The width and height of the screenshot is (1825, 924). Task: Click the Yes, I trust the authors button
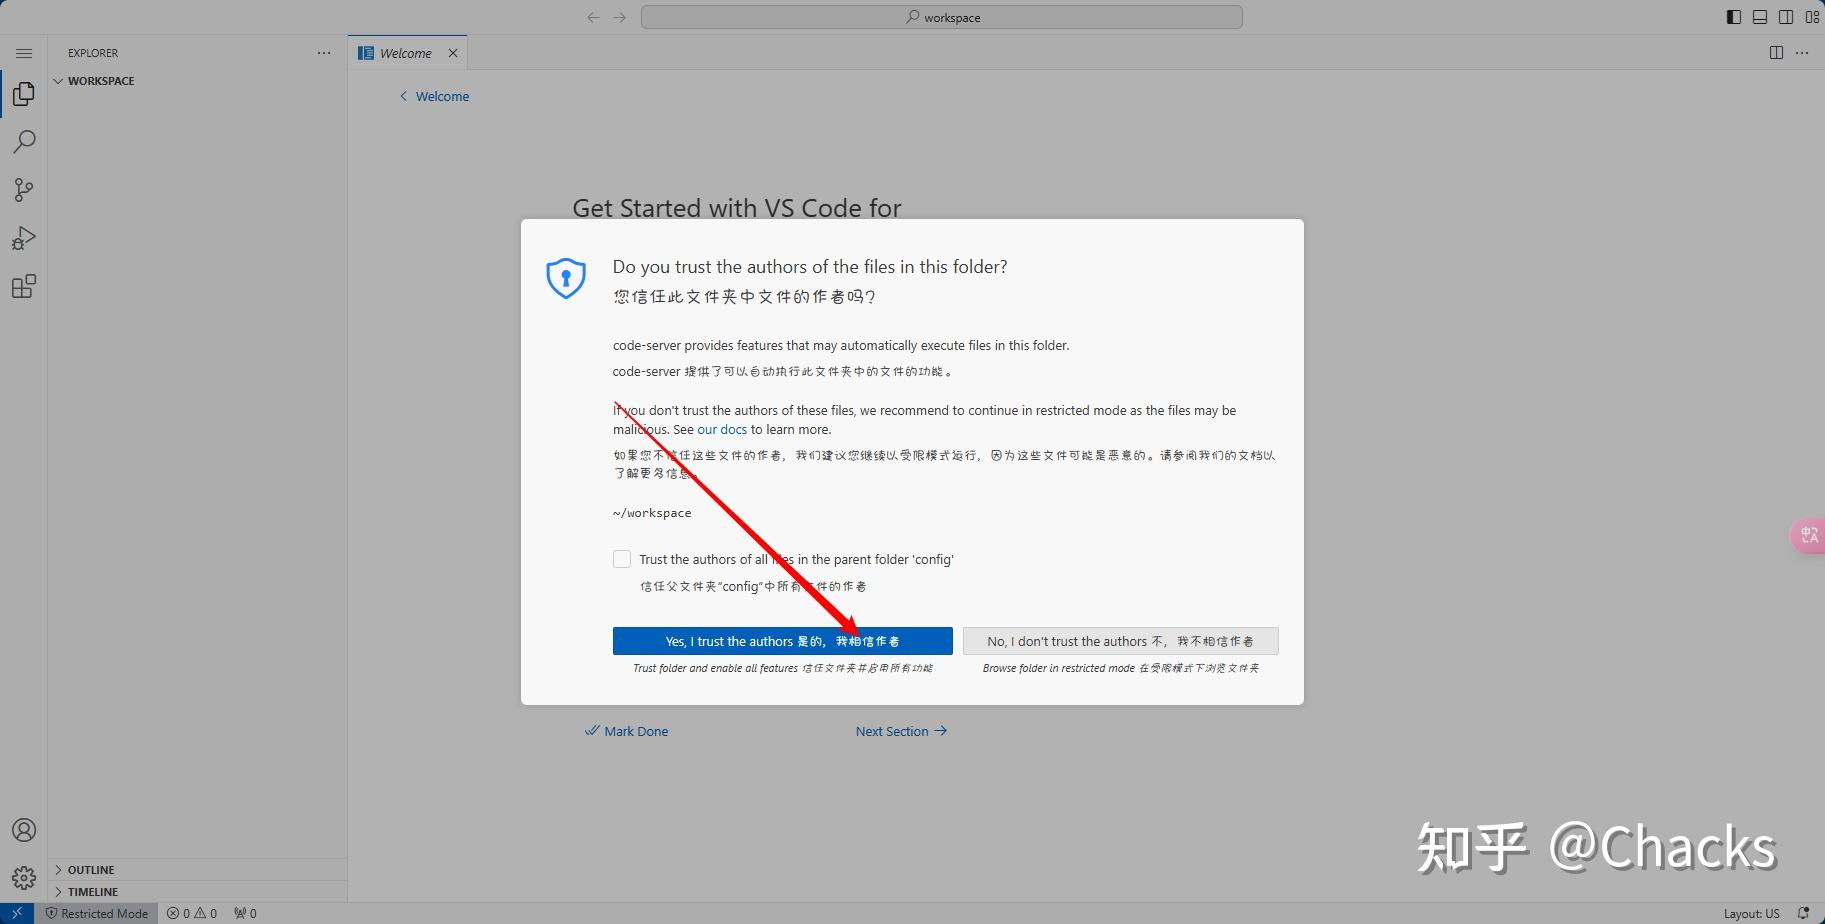click(x=782, y=641)
